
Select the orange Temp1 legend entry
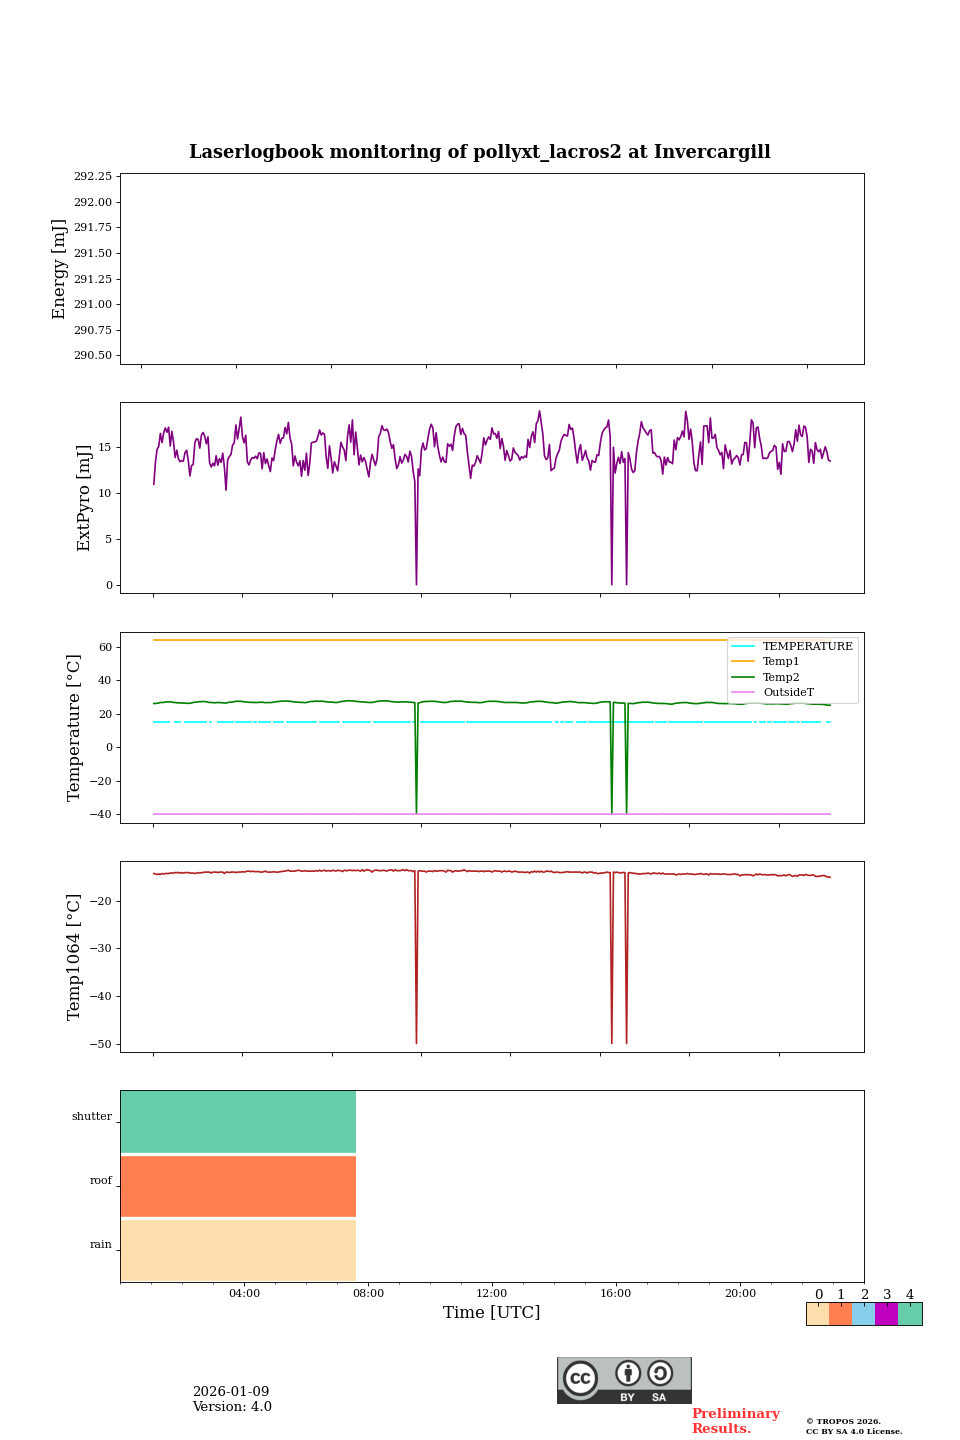(781, 662)
